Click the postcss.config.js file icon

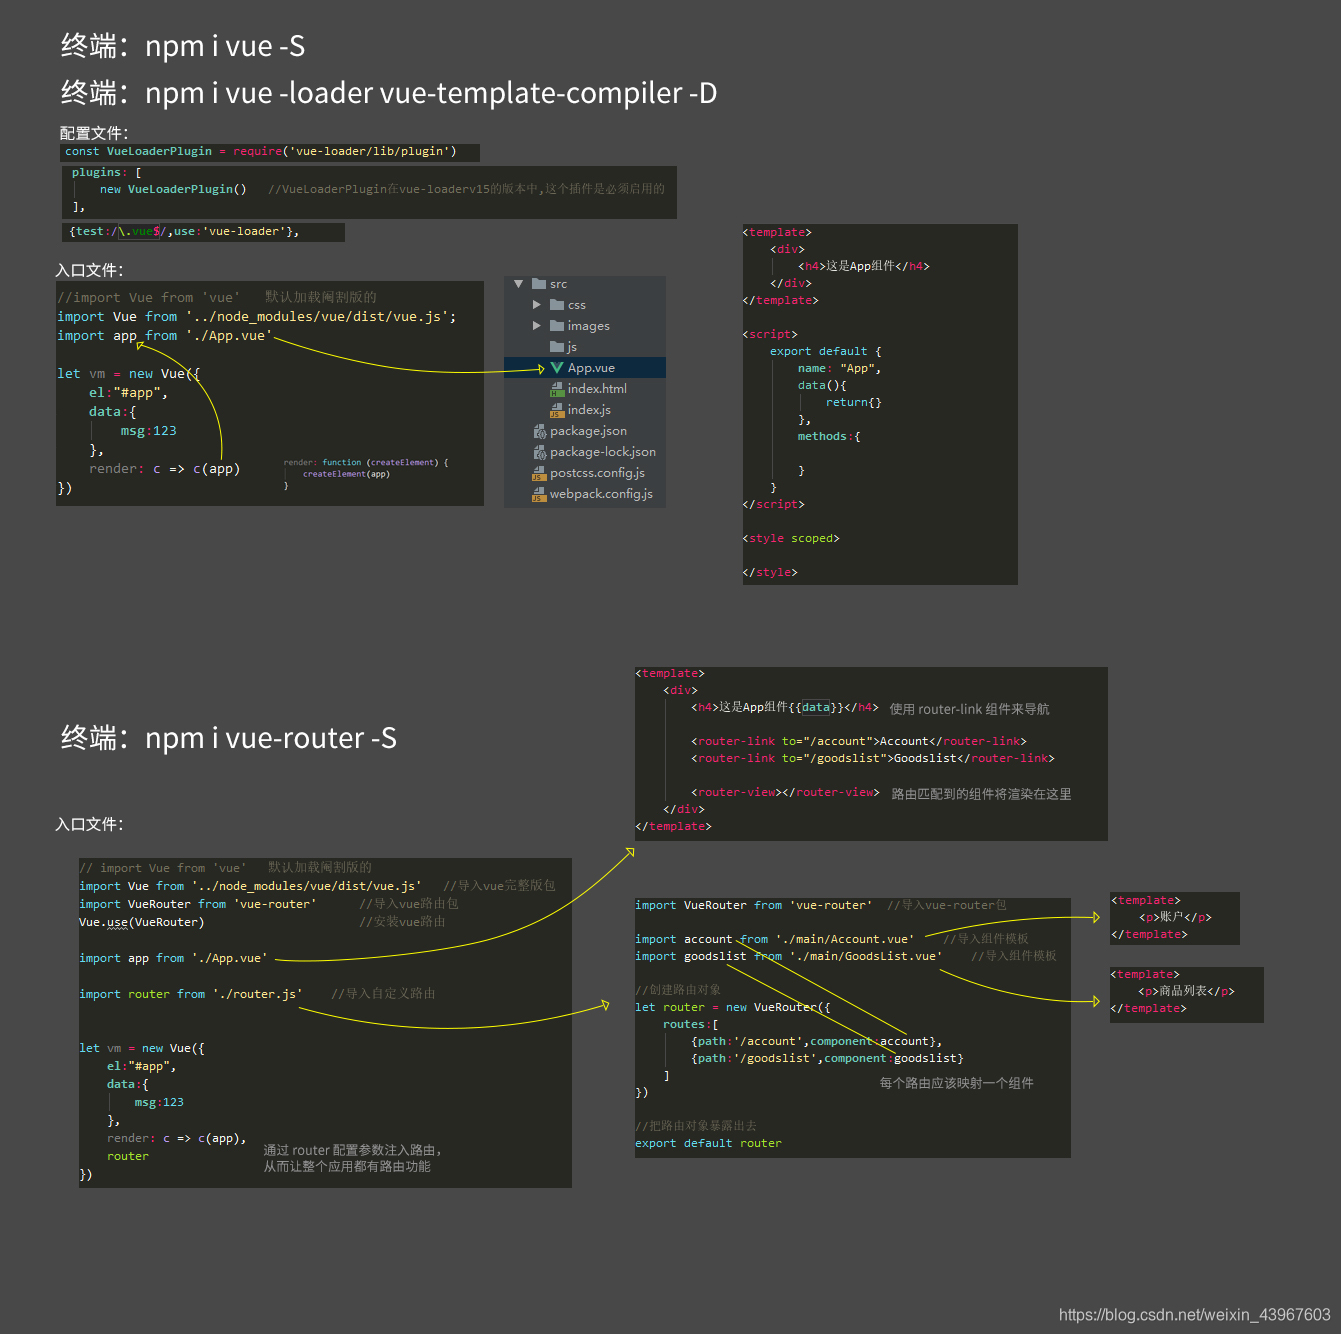(x=539, y=473)
